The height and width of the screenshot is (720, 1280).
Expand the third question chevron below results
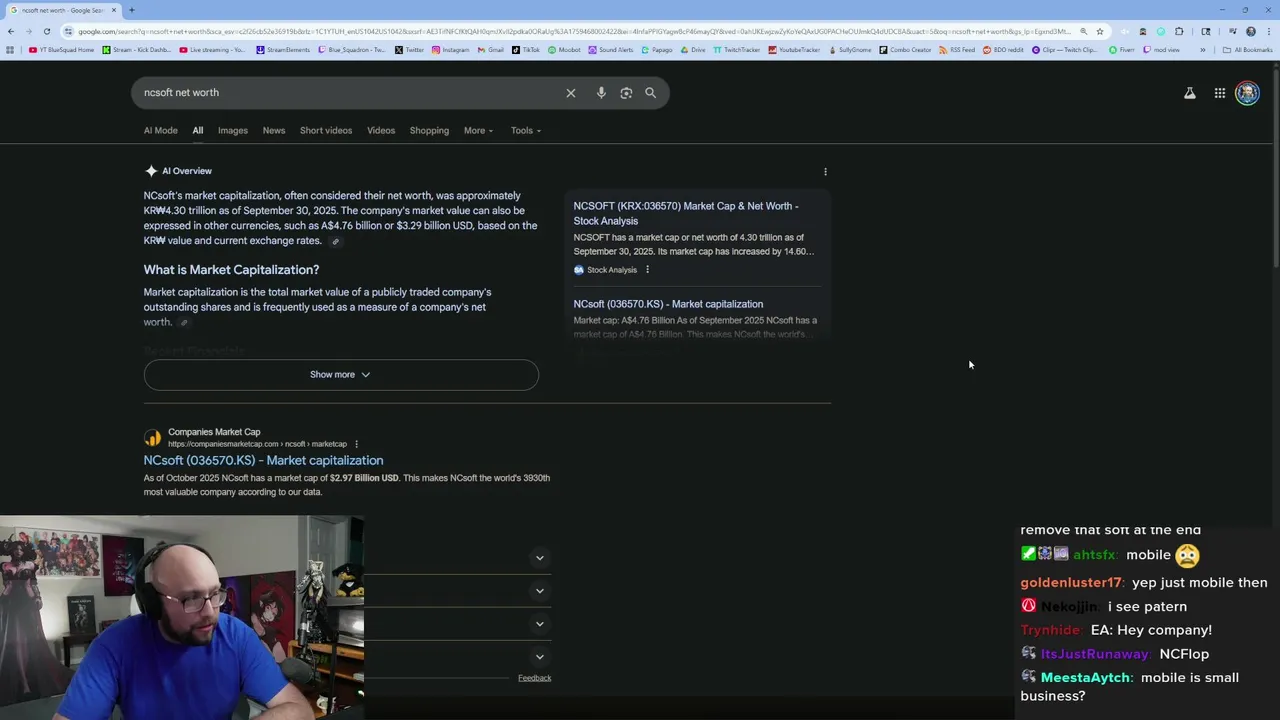(x=539, y=624)
